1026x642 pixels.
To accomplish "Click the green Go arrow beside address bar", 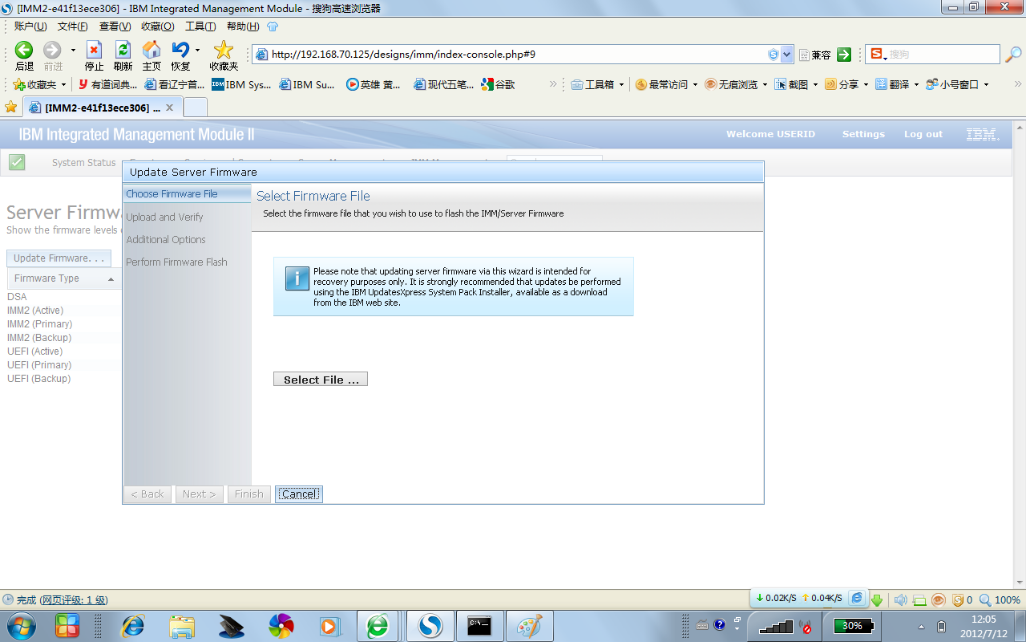I will pyautogui.click(x=844, y=54).
